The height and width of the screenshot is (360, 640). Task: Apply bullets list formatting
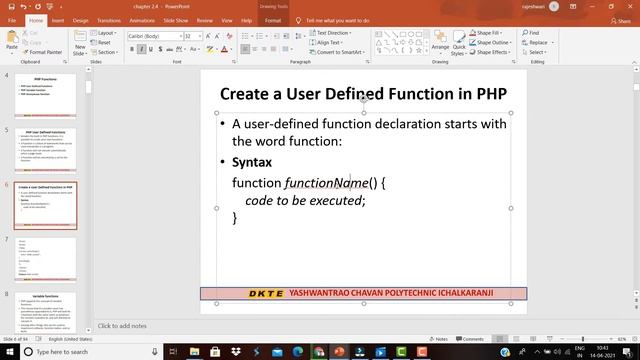pos(246,36)
